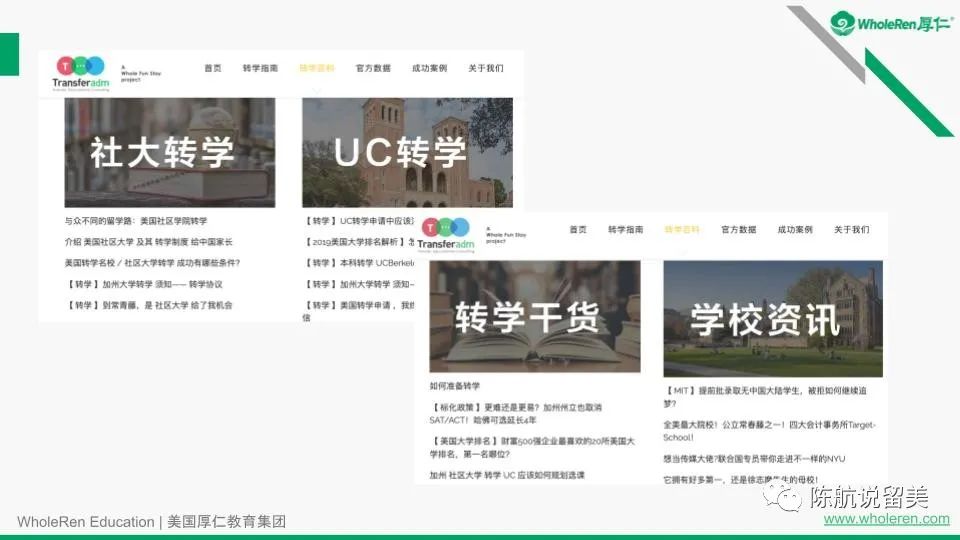Open 成功案例 in the lower-right navbar
Viewport: 960px width, 540px height.
click(x=795, y=230)
